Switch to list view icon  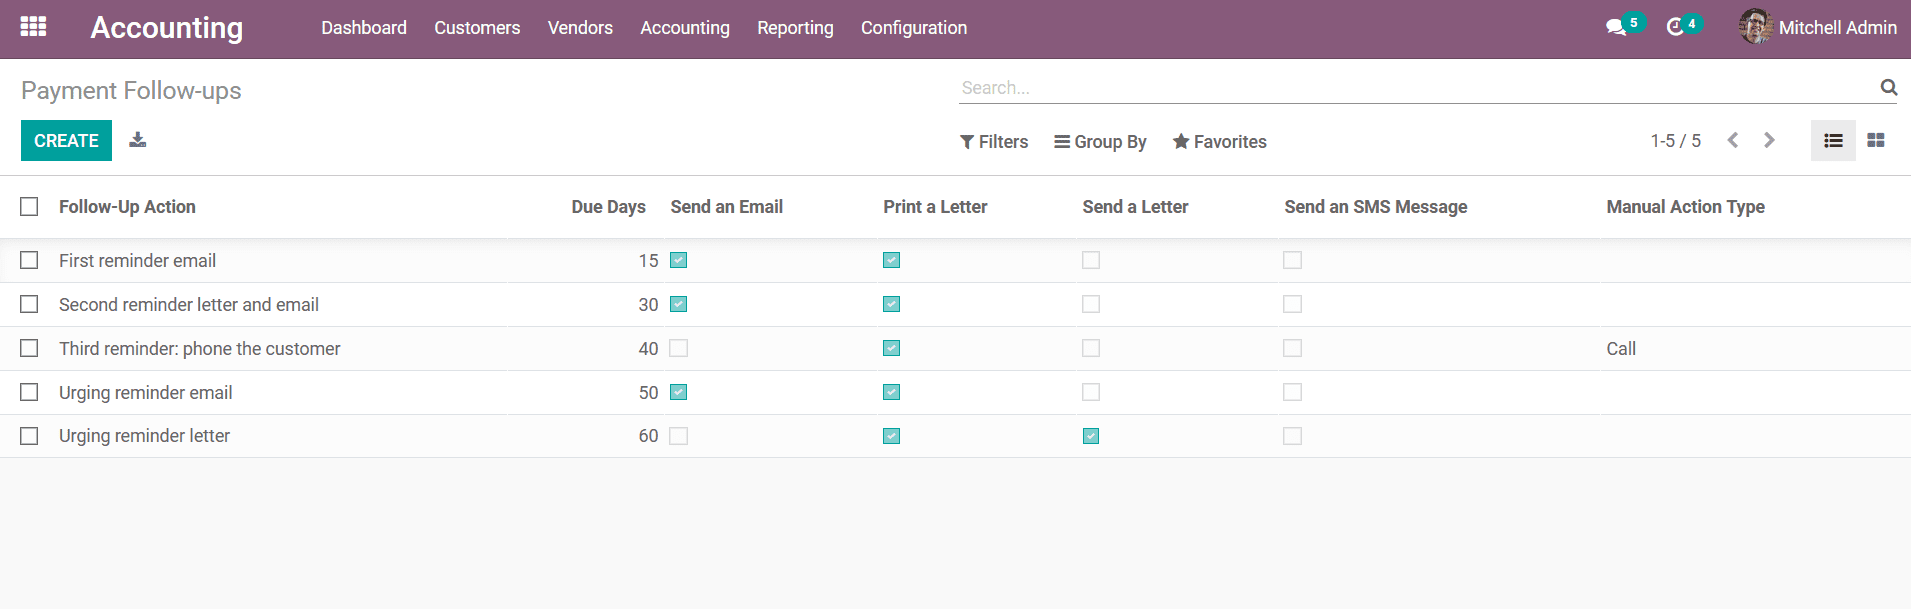[1833, 141]
